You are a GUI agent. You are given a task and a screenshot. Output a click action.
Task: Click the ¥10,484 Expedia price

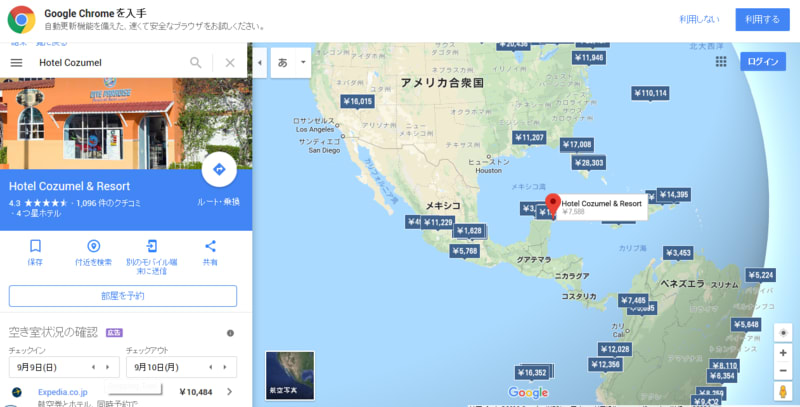click(x=195, y=392)
